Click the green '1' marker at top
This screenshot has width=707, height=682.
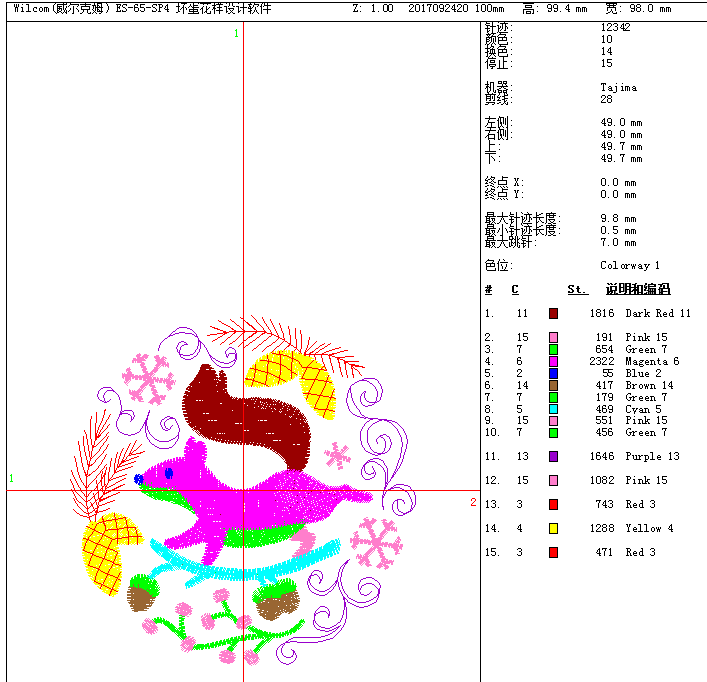(236, 34)
